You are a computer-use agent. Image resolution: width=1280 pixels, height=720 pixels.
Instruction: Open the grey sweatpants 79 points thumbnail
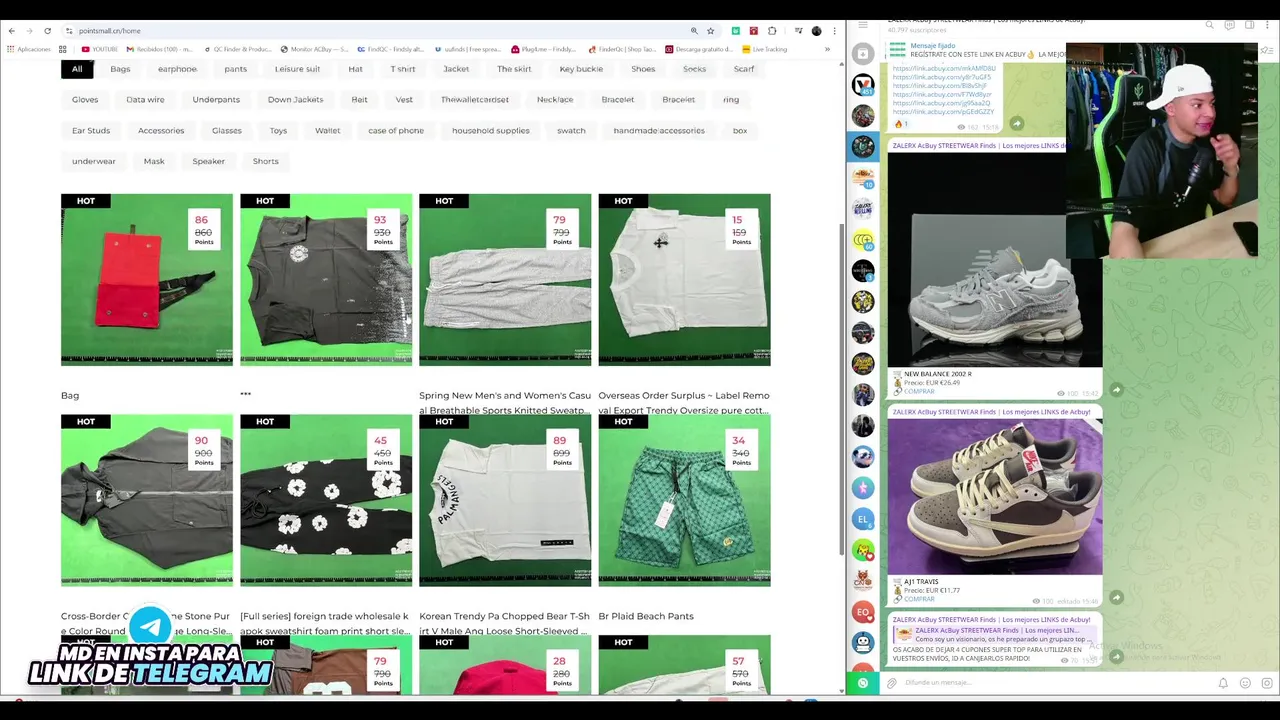[x=505, y=280]
